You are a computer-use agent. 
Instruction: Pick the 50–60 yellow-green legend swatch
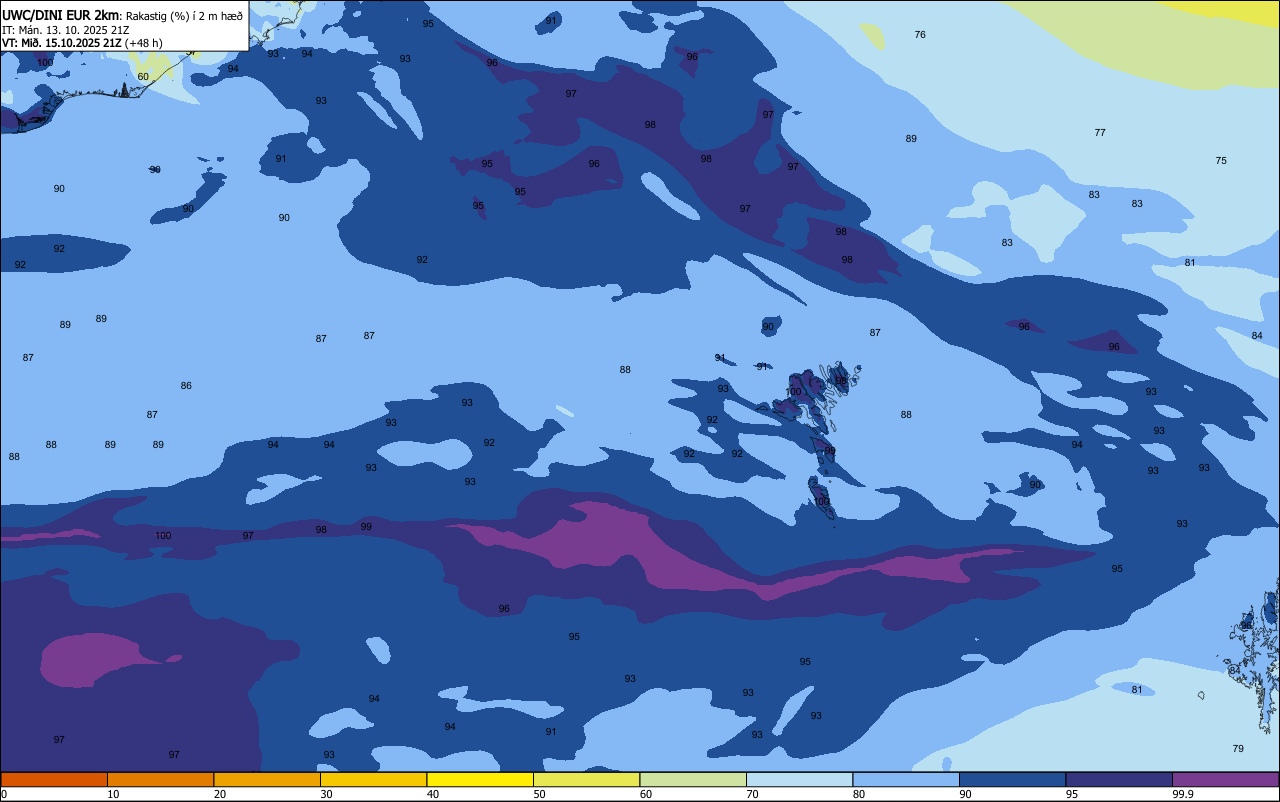(x=586, y=779)
